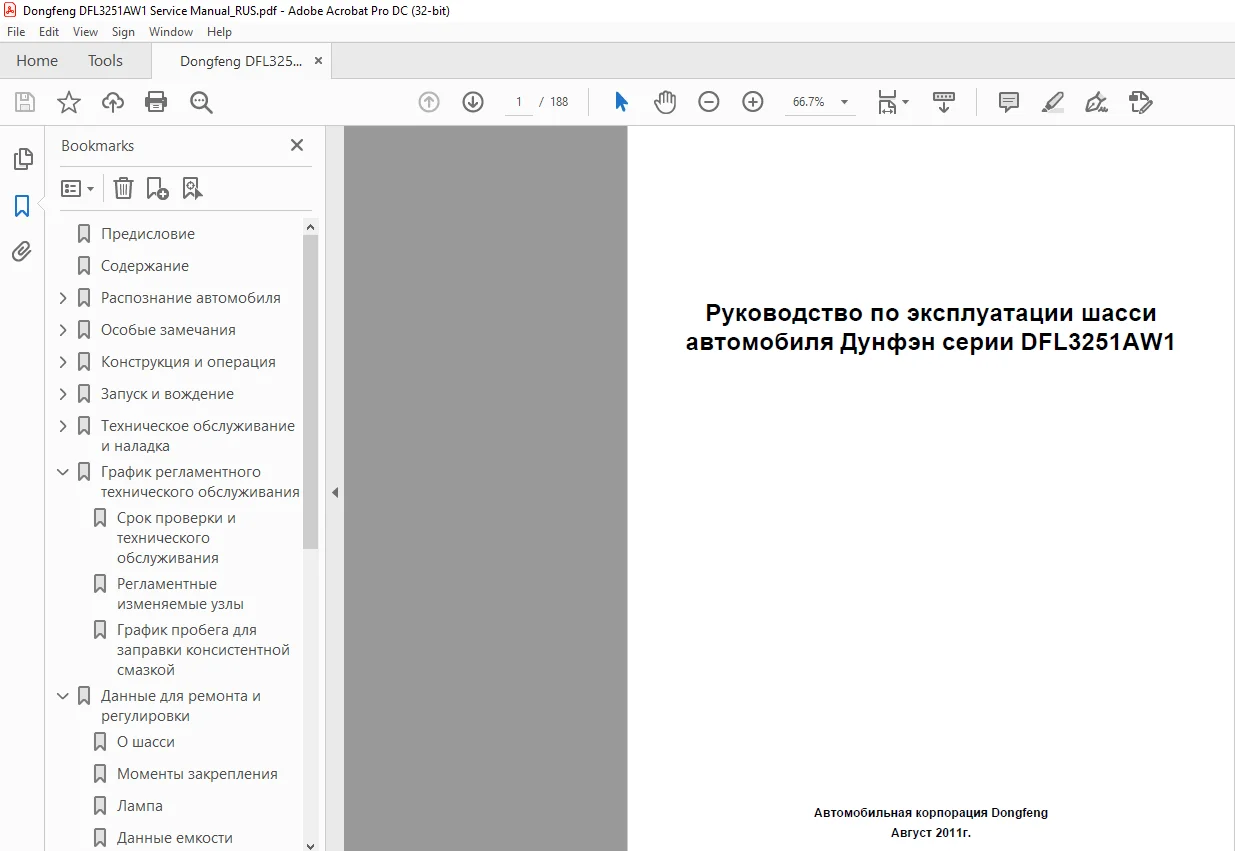
Task: Collapse График регламентного технического обслуживания
Action: (x=64, y=472)
